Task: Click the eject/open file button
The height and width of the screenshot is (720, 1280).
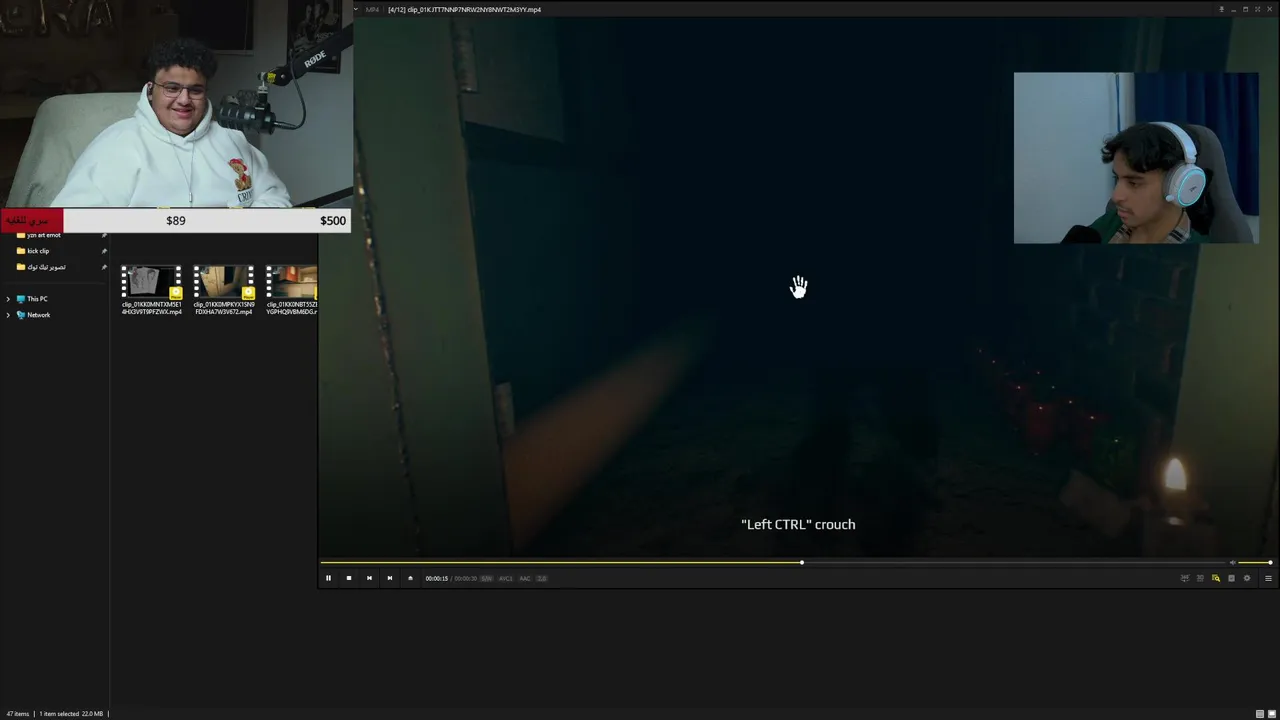Action: coord(410,578)
